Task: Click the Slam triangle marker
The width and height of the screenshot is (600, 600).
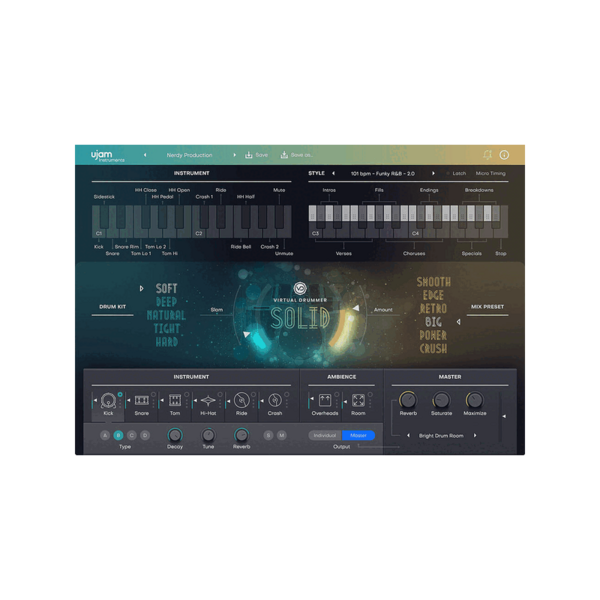Action: click(246, 334)
